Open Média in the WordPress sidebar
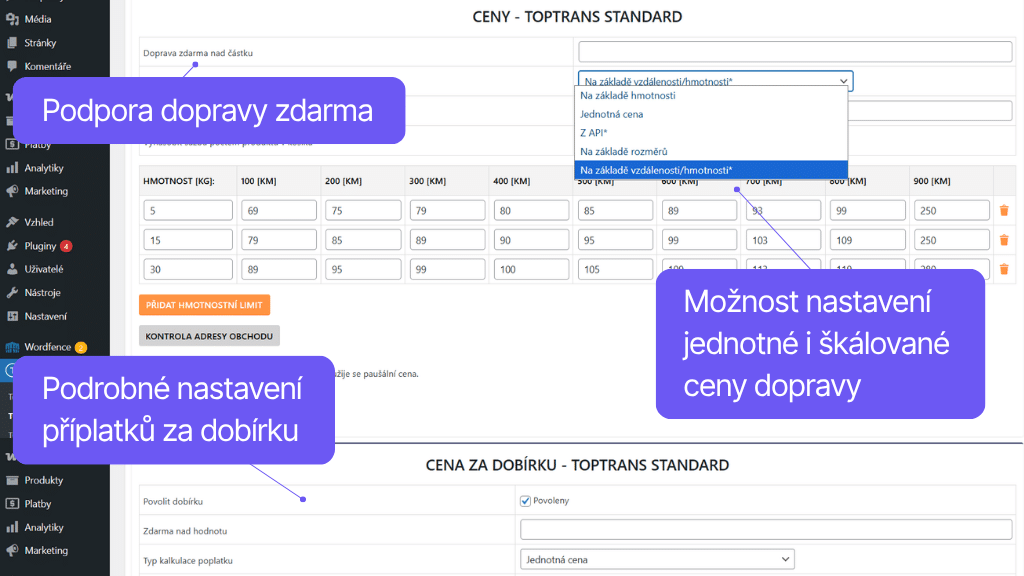Viewport: 1024px width, 576px height. pos(40,16)
